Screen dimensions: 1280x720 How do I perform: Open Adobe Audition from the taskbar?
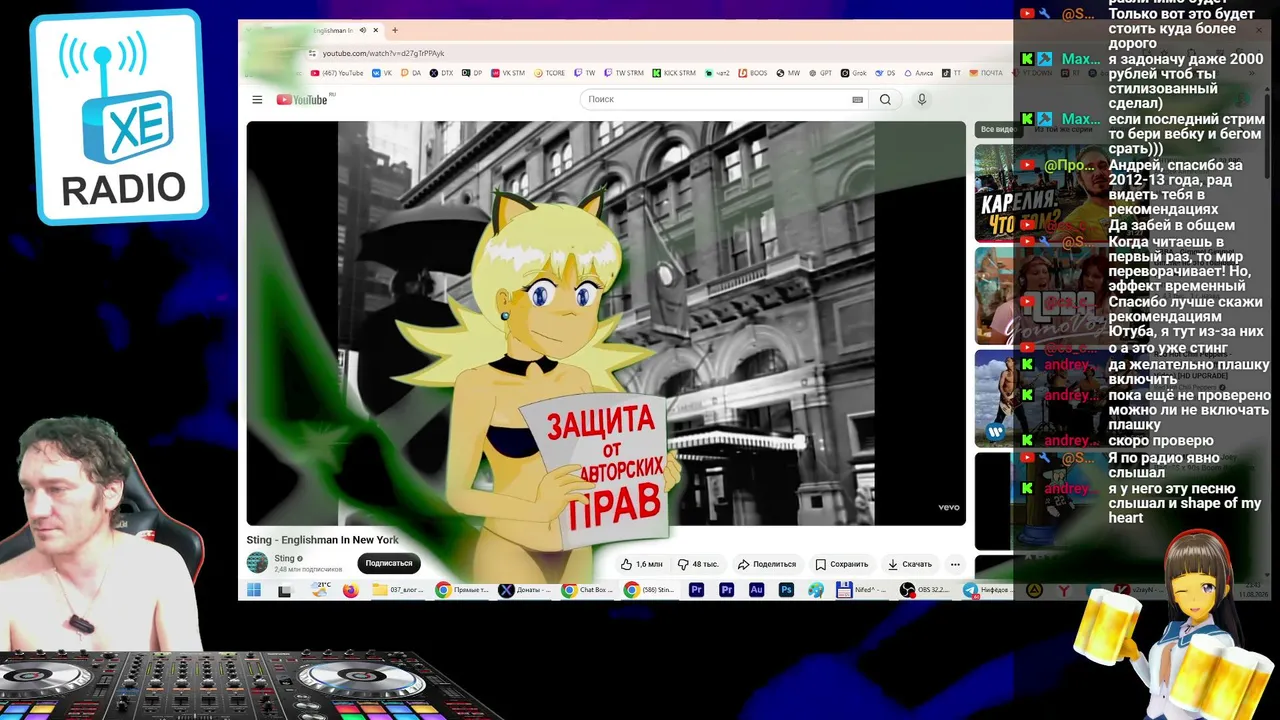[x=756, y=590]
